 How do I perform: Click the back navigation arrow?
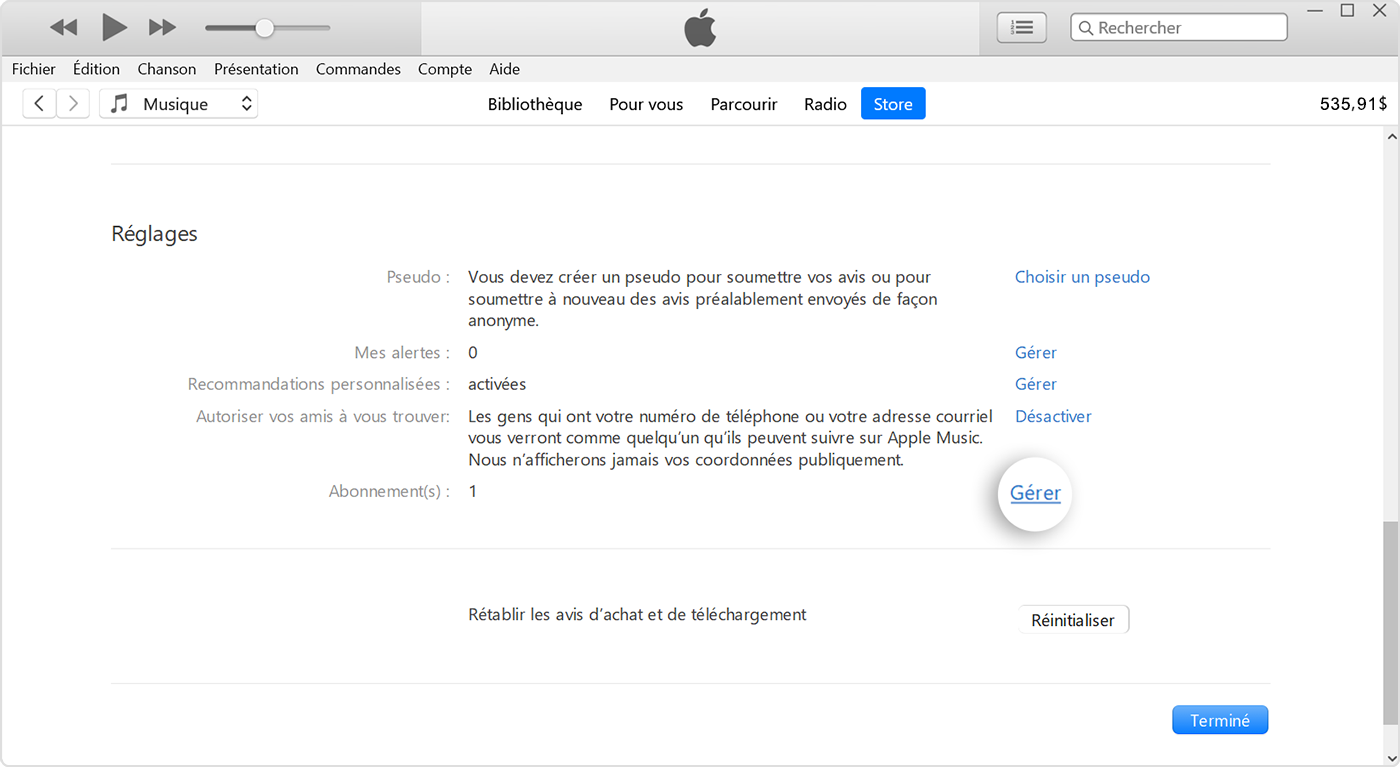tap(39, 103)
